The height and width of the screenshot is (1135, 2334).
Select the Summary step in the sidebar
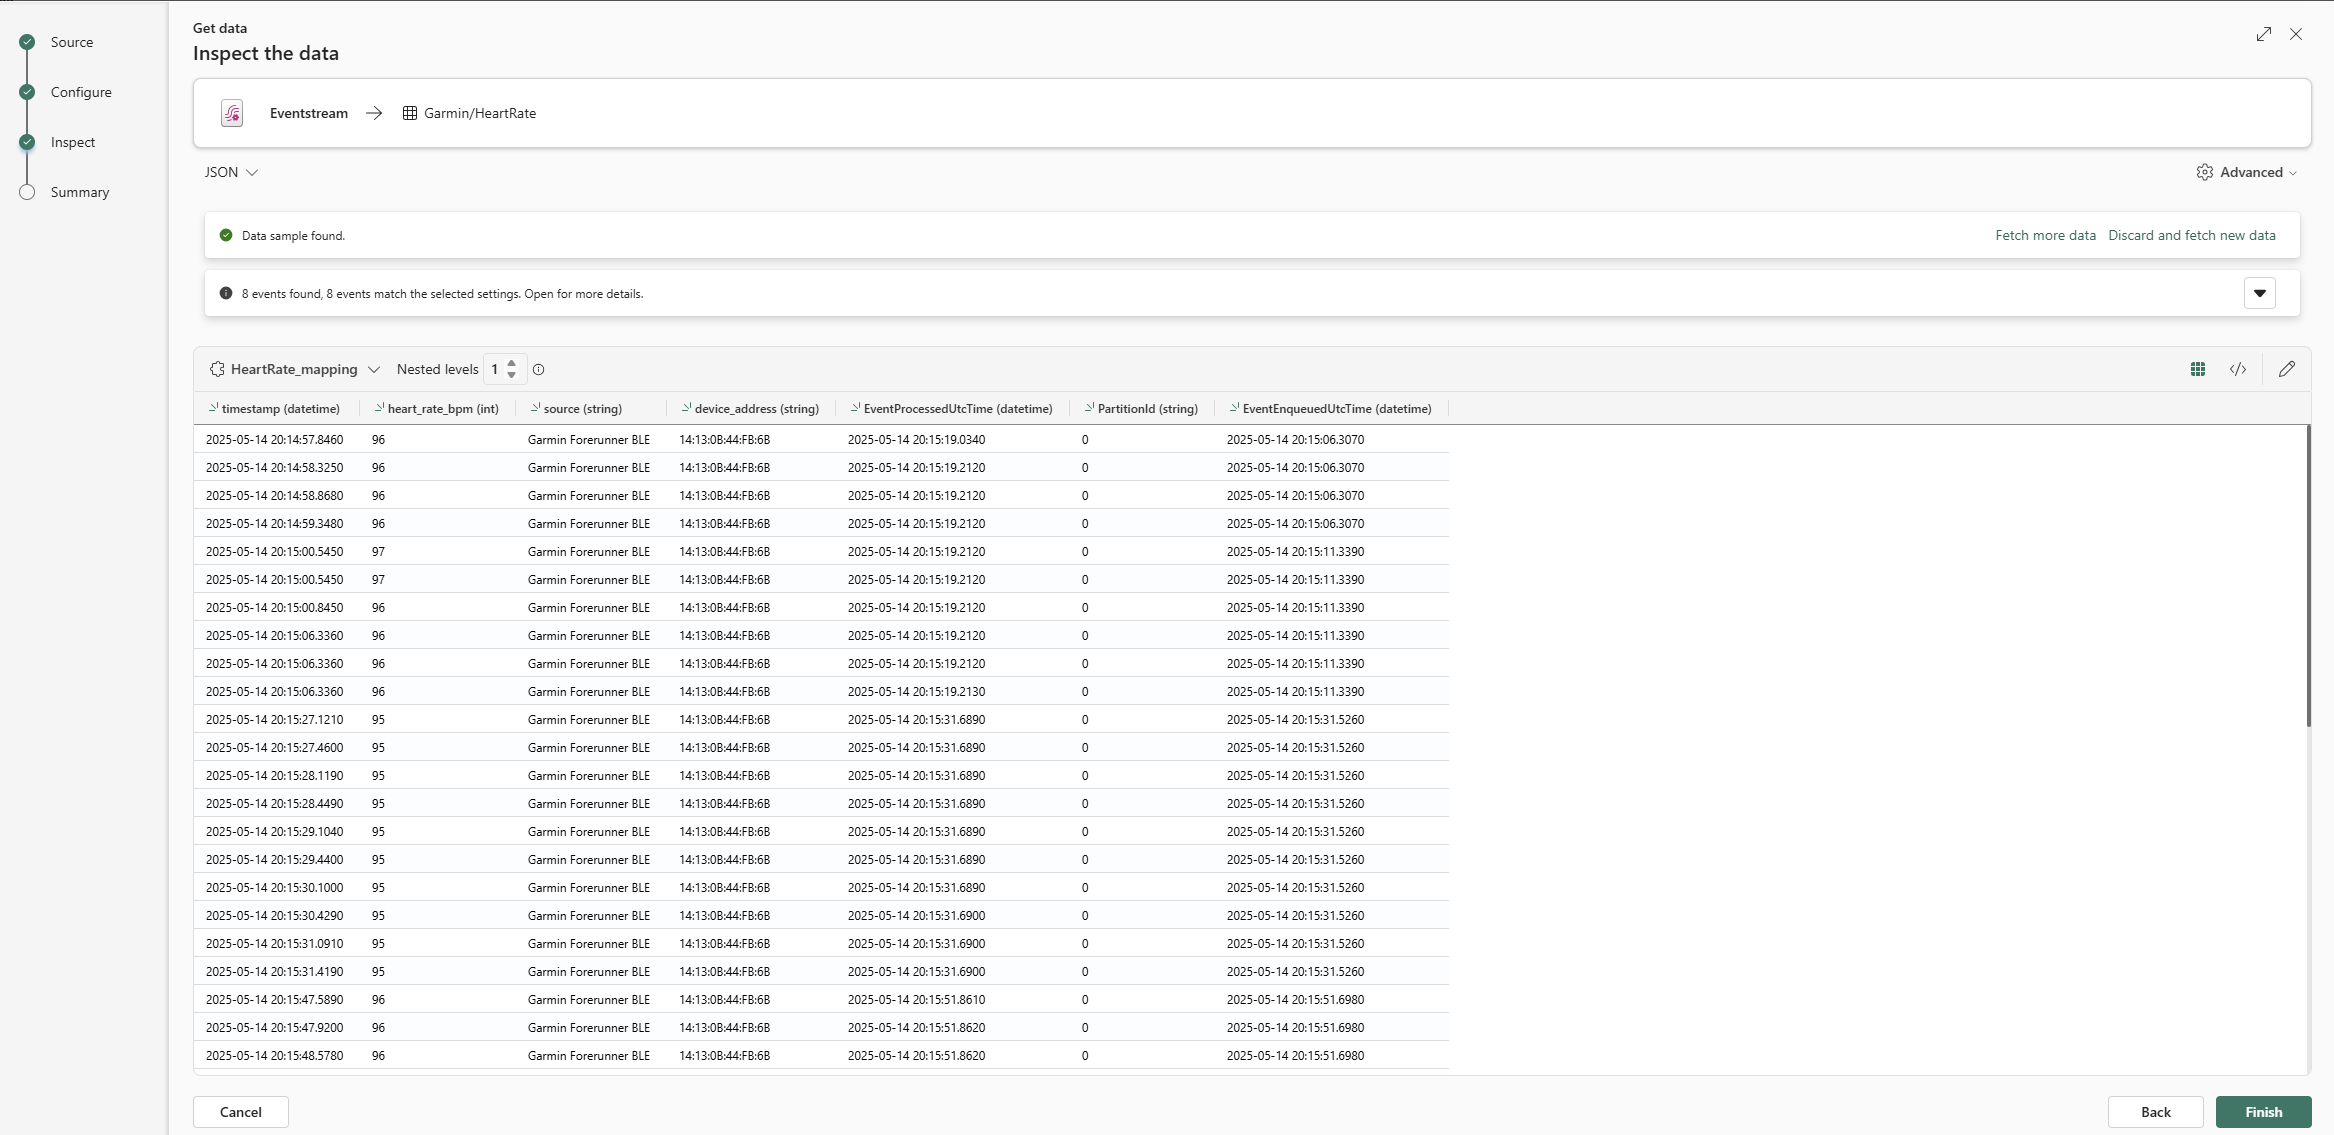pyautogui.click(x=80, y=191)
